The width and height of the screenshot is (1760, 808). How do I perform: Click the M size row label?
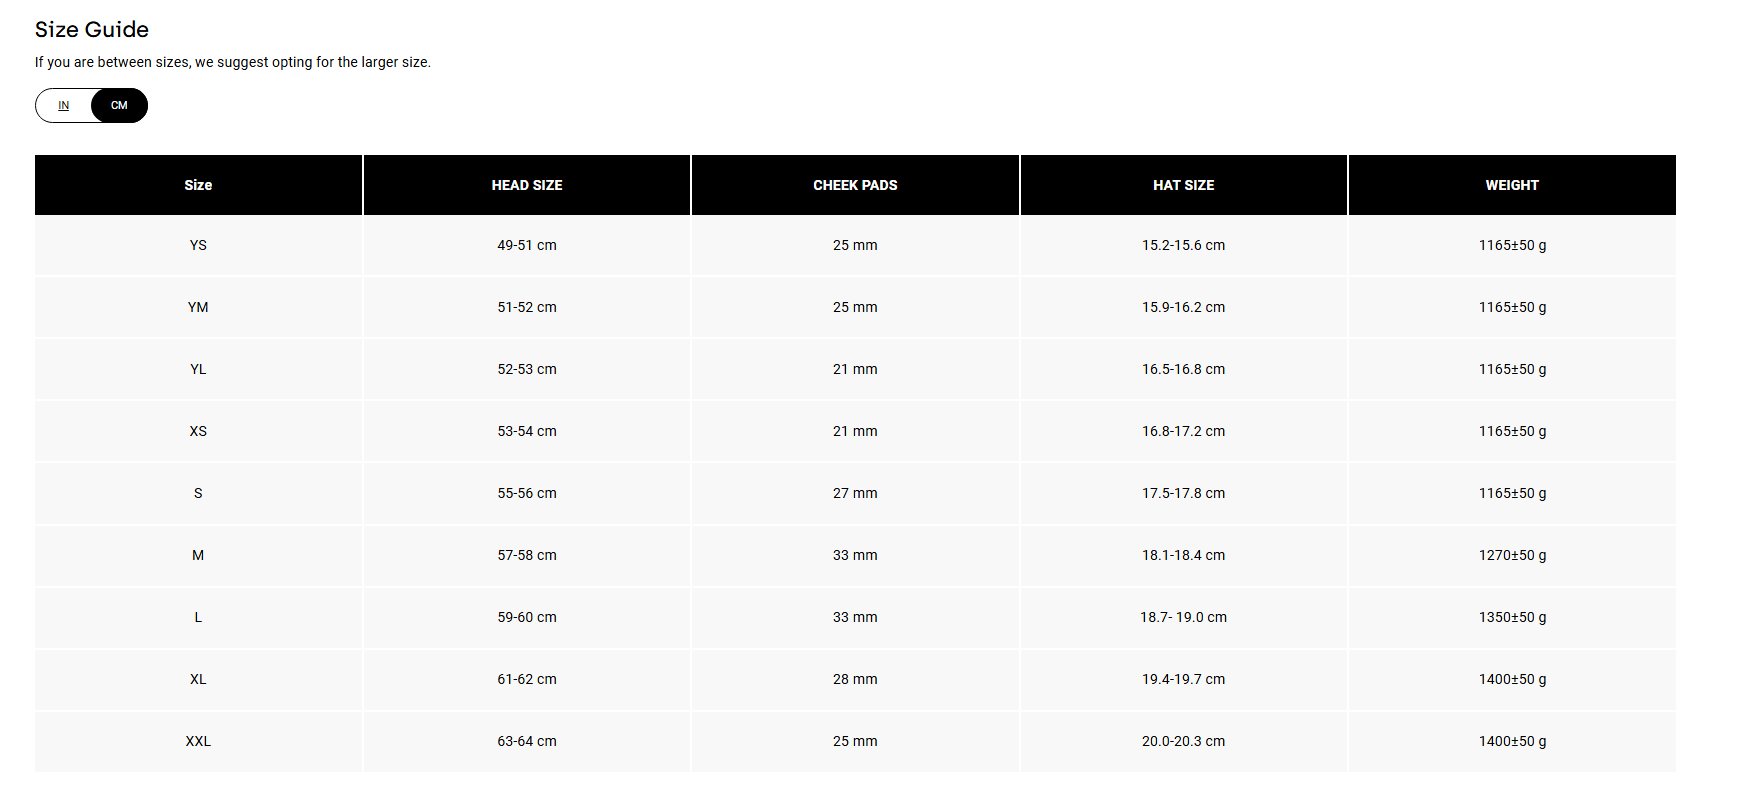[198, 555]
